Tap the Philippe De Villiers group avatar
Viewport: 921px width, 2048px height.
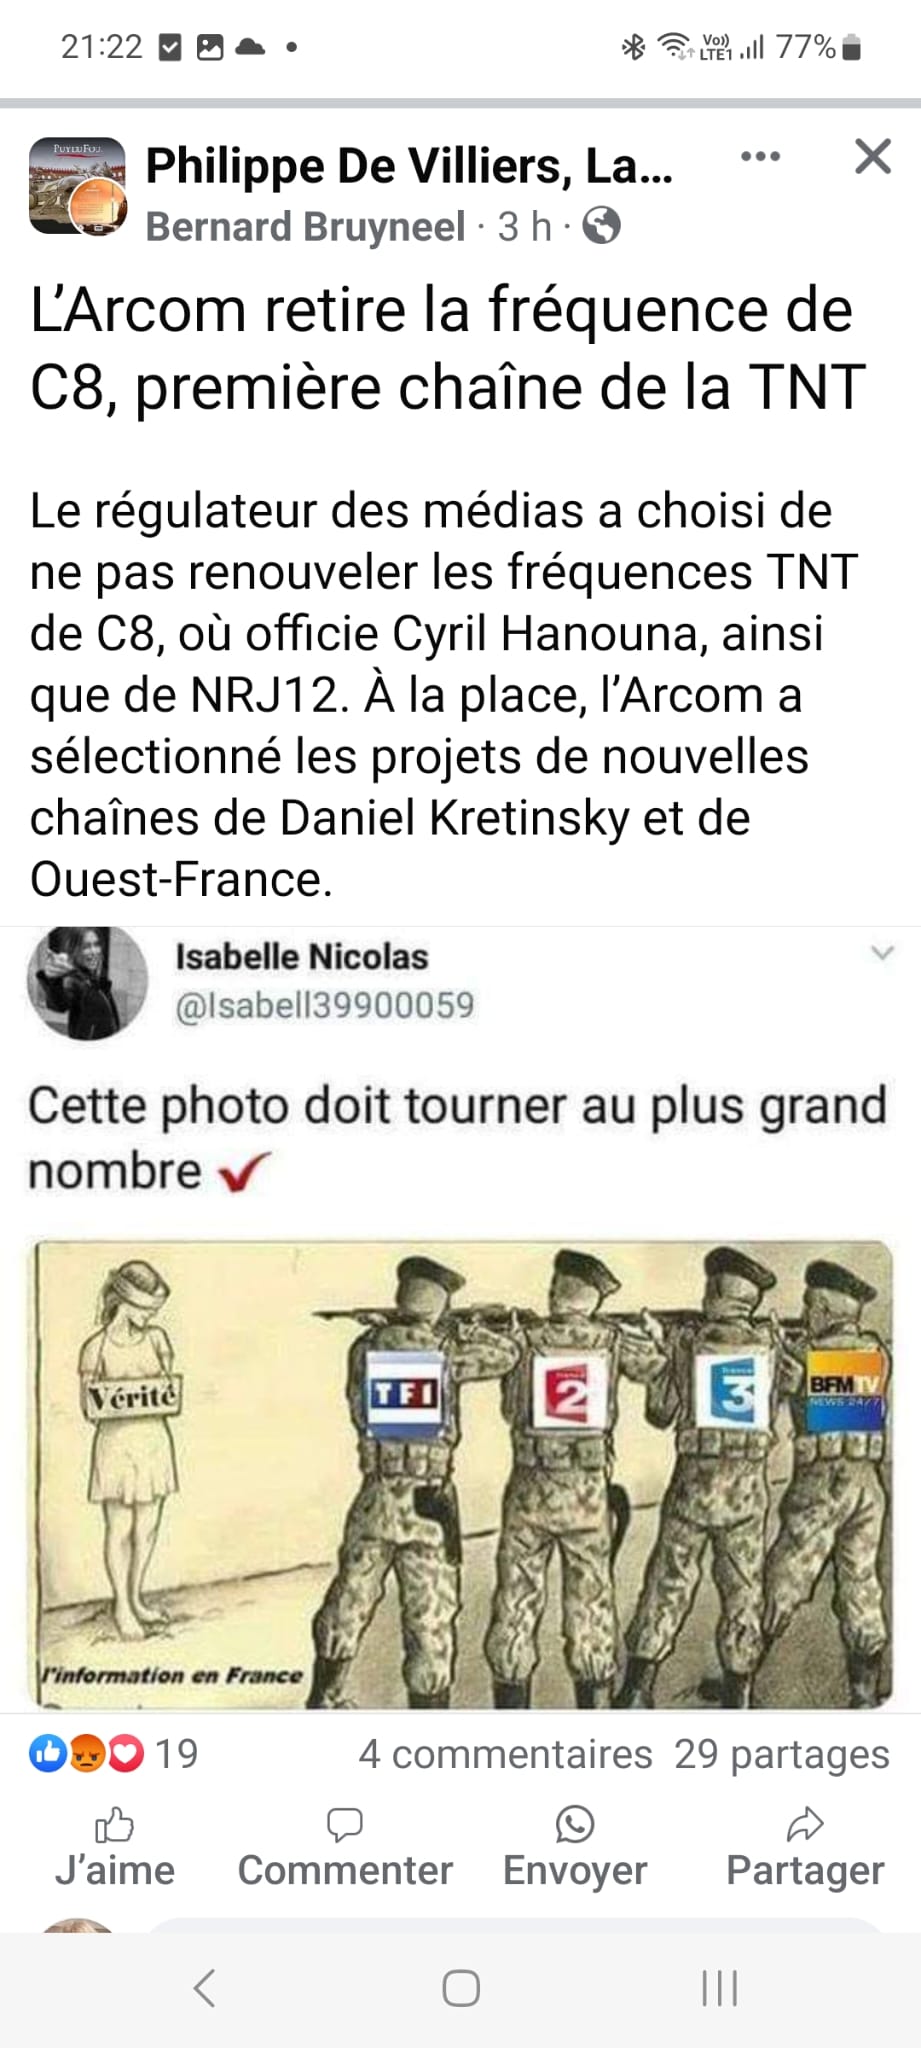78,186
